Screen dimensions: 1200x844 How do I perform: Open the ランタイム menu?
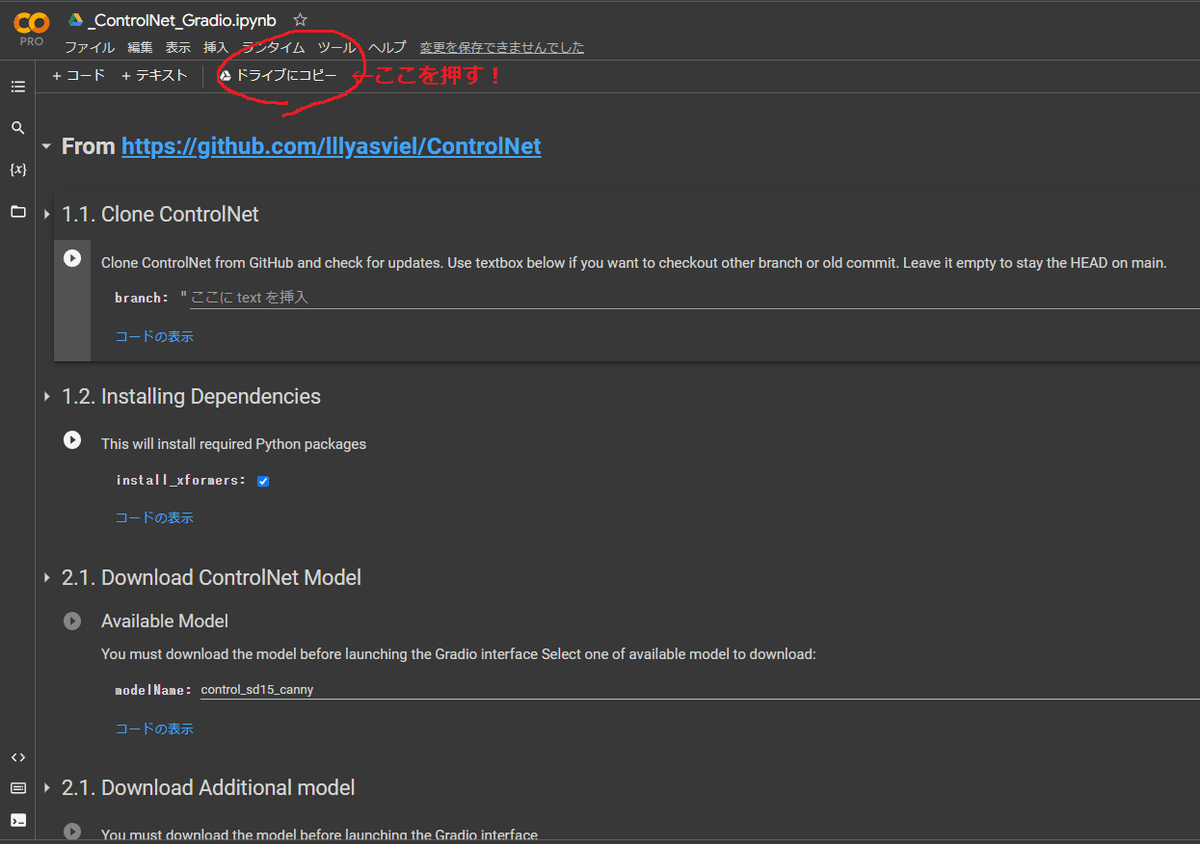[273, 47]
